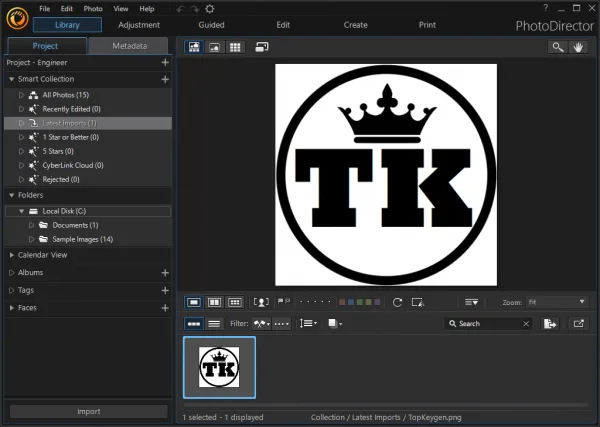Viewport: 600px width, 427px height.
Task: Open the Zoom Fit dropdown
Action: point(557,302)
